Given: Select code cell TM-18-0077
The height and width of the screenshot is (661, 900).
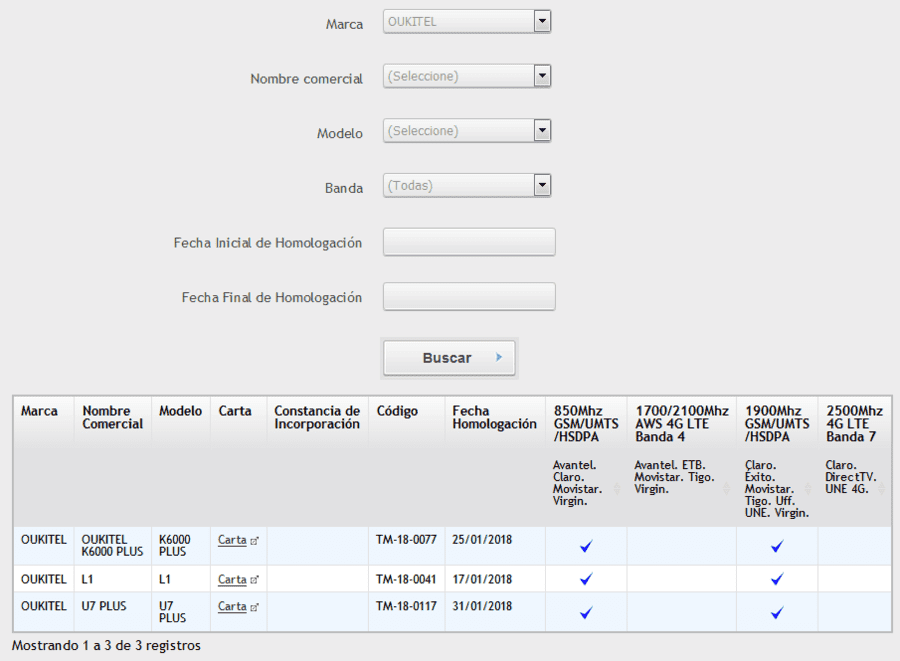Looking at the screenshot, I should click(x=406, y=539).
